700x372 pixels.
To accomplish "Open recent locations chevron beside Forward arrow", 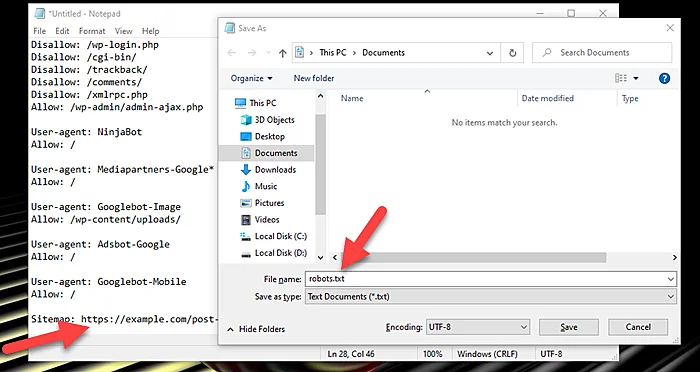I will point(268,53).
